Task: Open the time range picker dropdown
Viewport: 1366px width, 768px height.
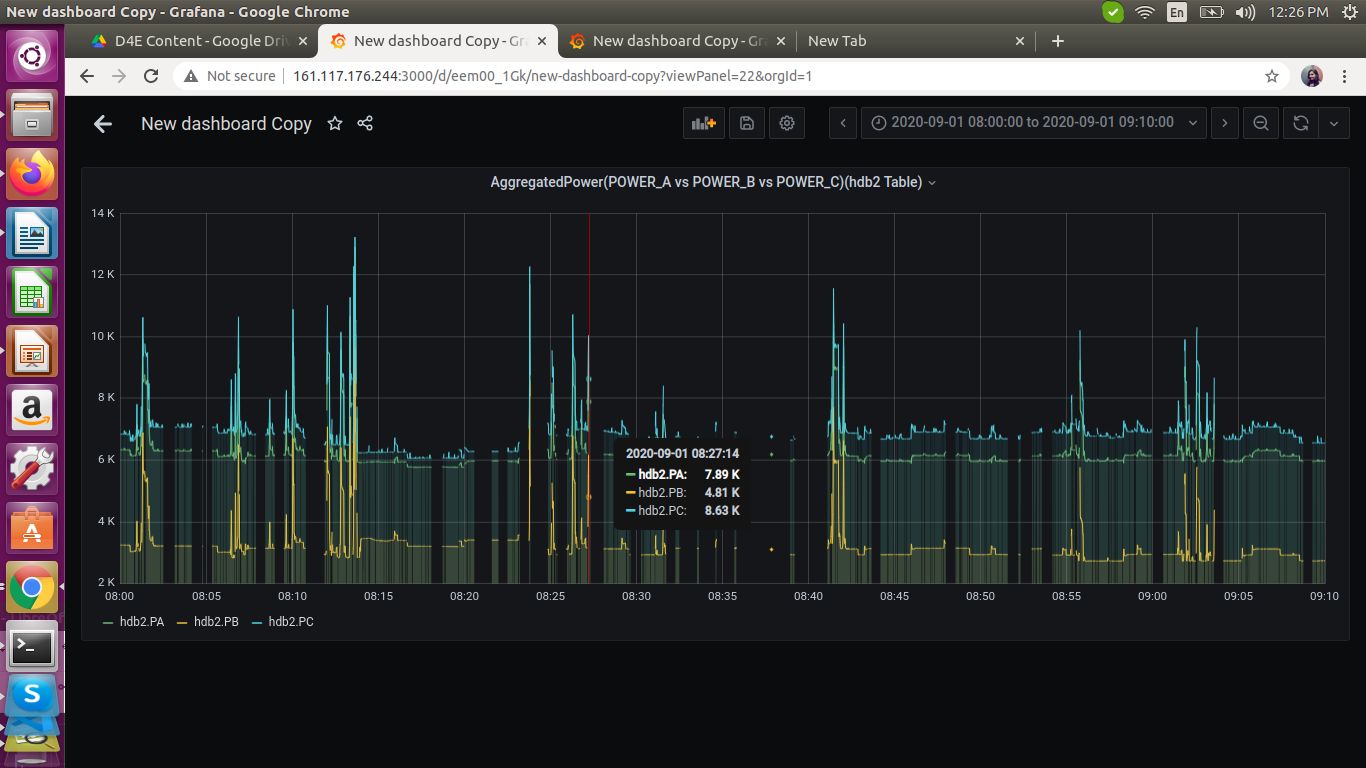Action: coord(1033,123)
